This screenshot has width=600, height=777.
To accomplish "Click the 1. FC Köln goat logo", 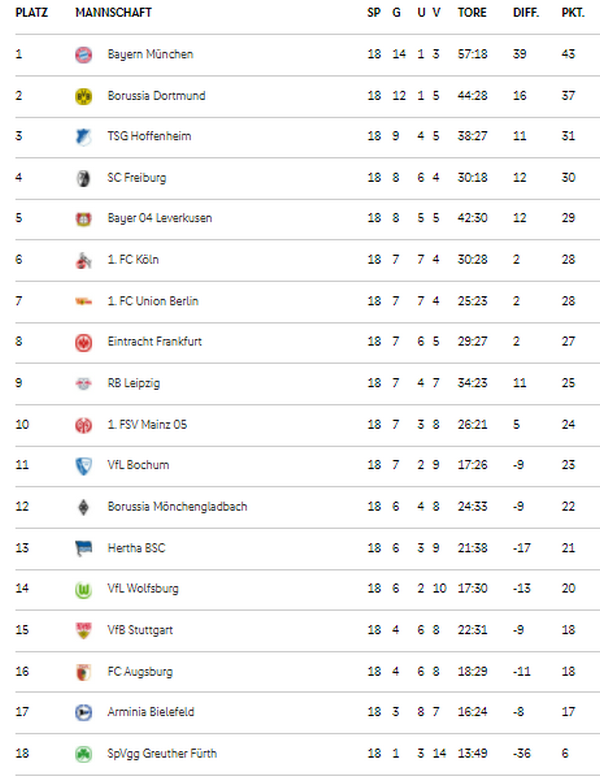I will point(83,260).
